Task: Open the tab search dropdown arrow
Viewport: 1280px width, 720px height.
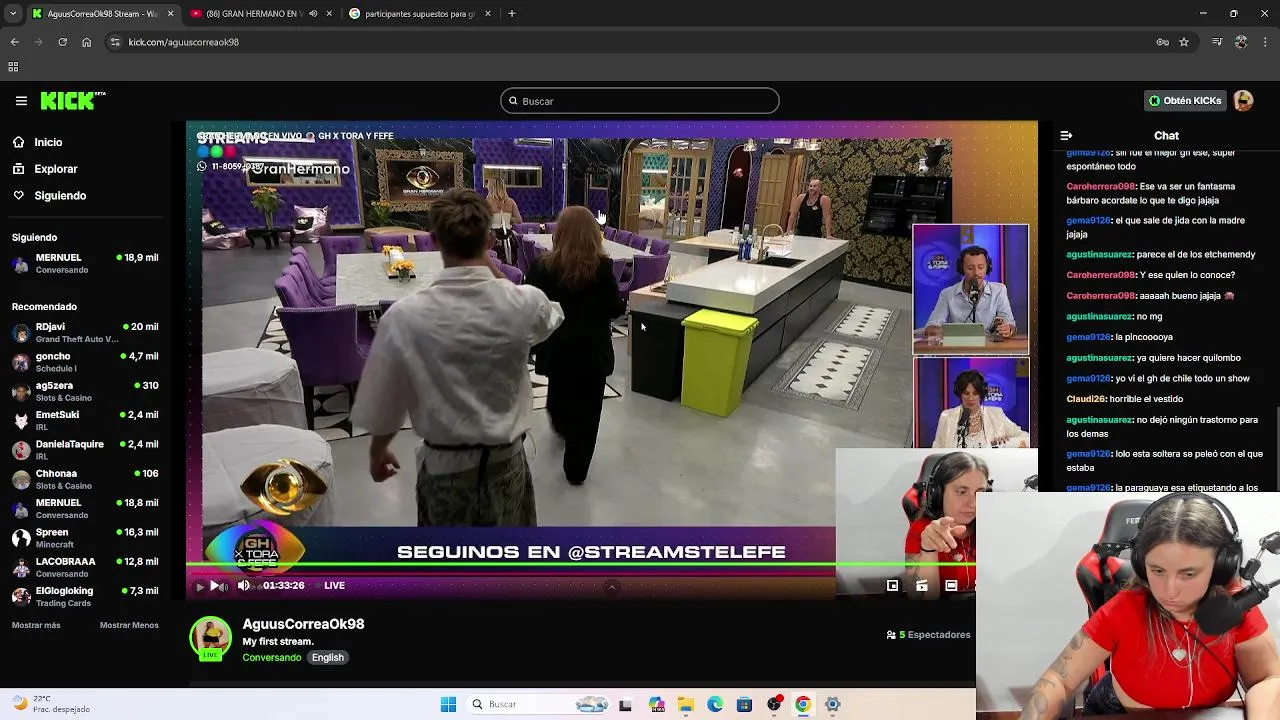Action: point(12,14)
